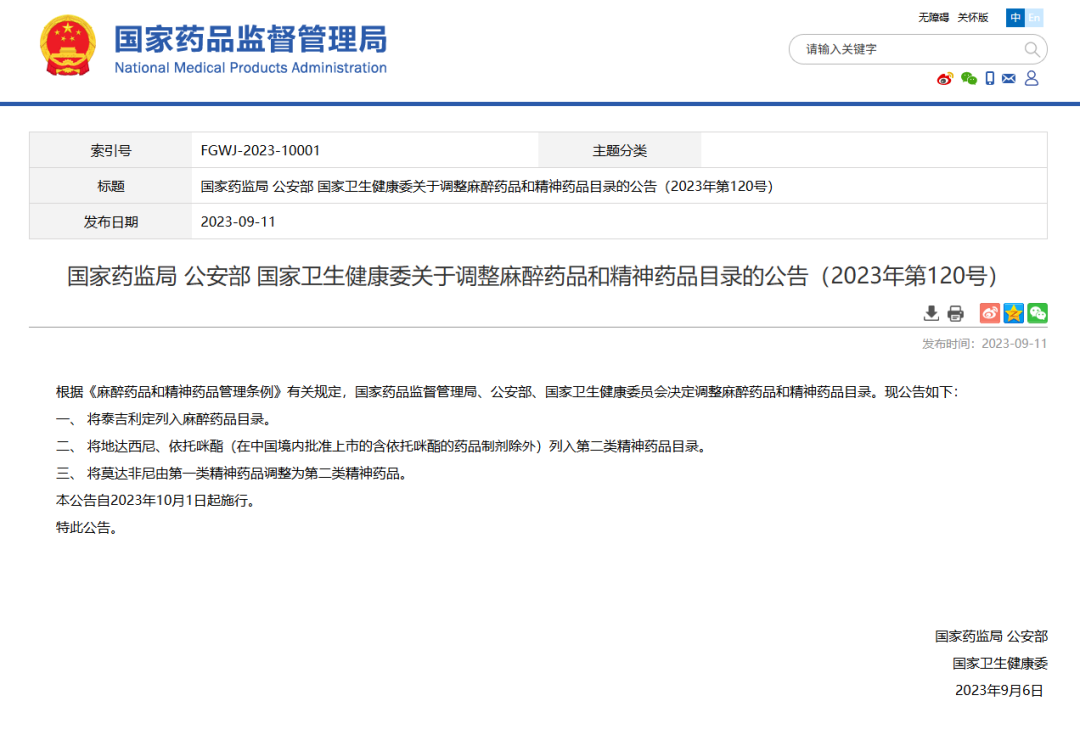The width and height of the screenshot is (1080, 729).
Task: Print the announcement using the printer icon
Action: pos(955,312)
